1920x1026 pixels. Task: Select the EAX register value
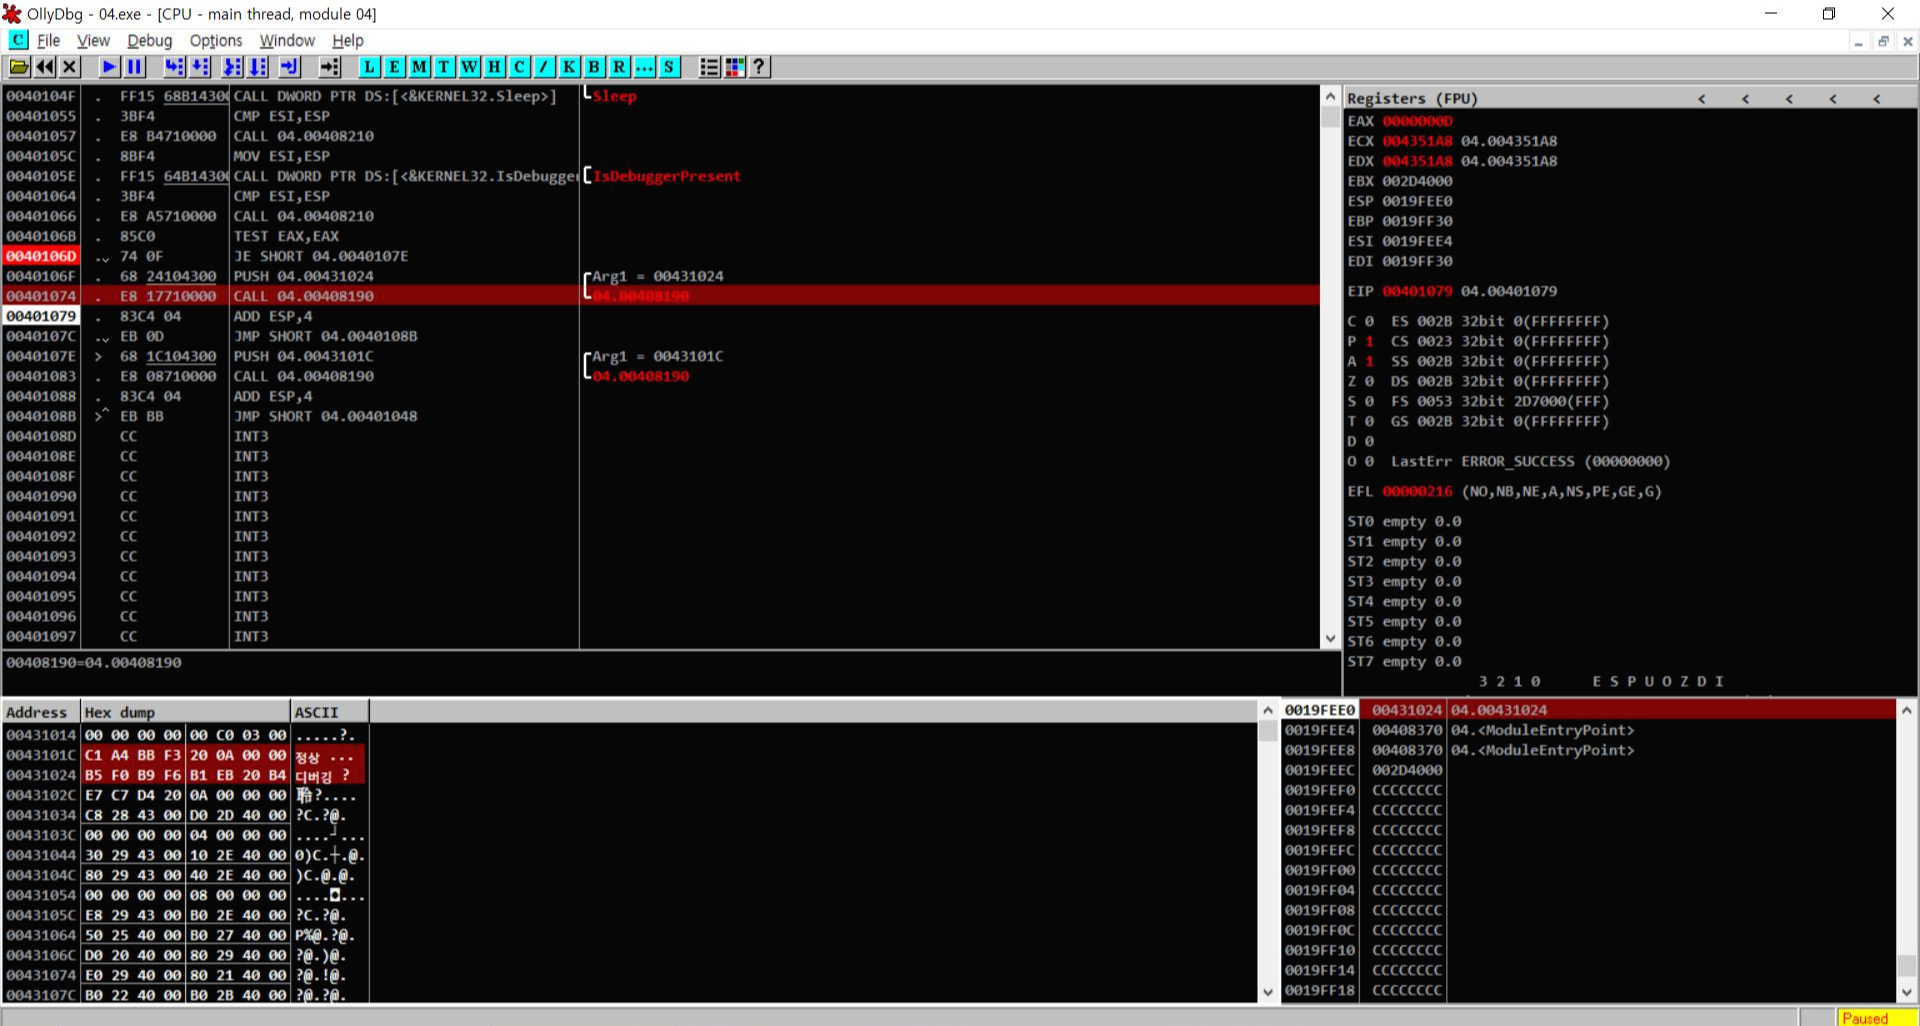coord(1417,121)
